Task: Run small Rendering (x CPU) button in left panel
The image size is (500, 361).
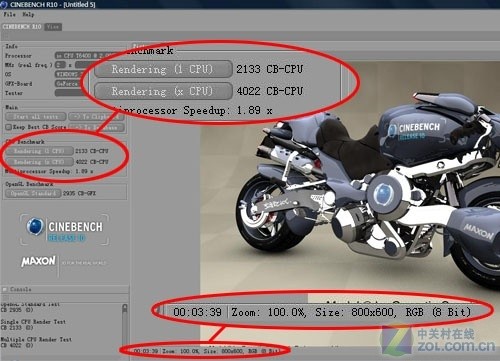Action: tap(39, 162)
